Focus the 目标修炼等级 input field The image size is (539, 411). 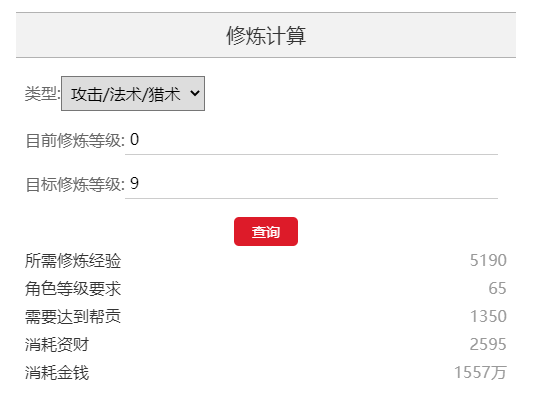[311, 184]
